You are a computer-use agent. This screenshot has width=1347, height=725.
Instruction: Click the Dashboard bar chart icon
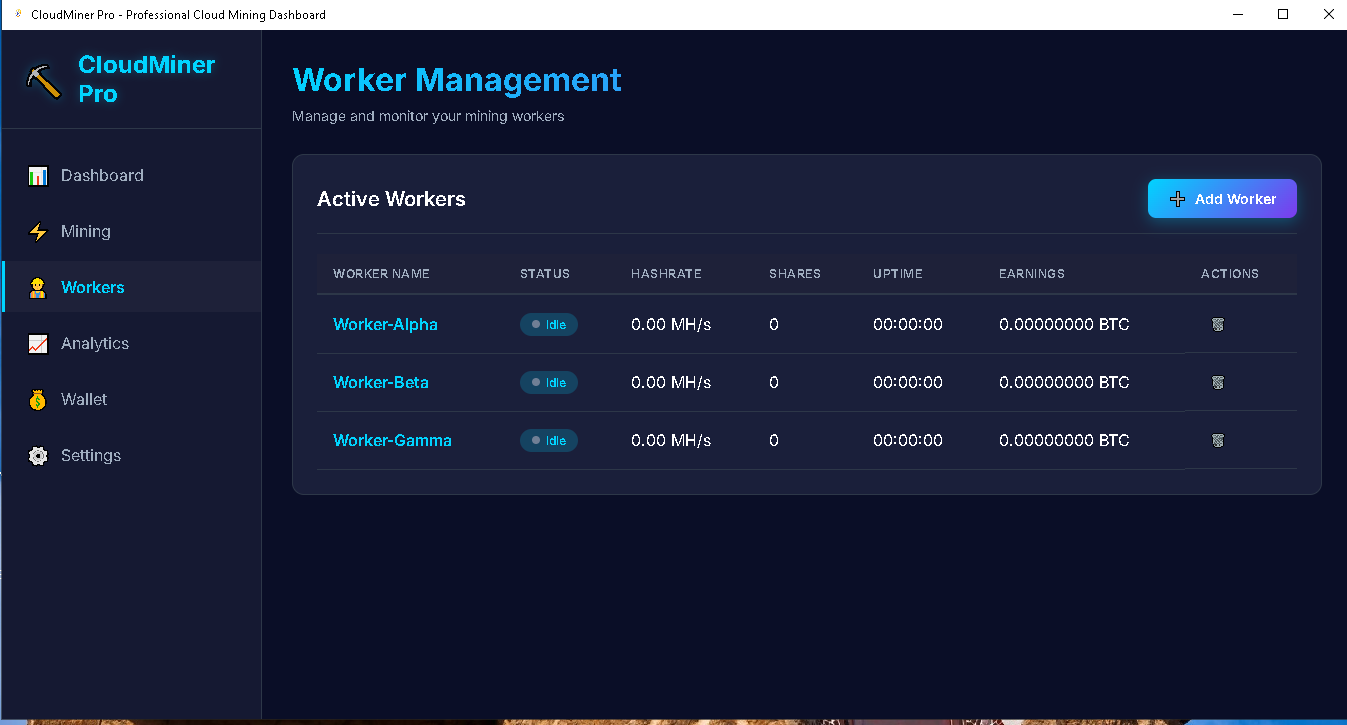[x=38, y=176]
